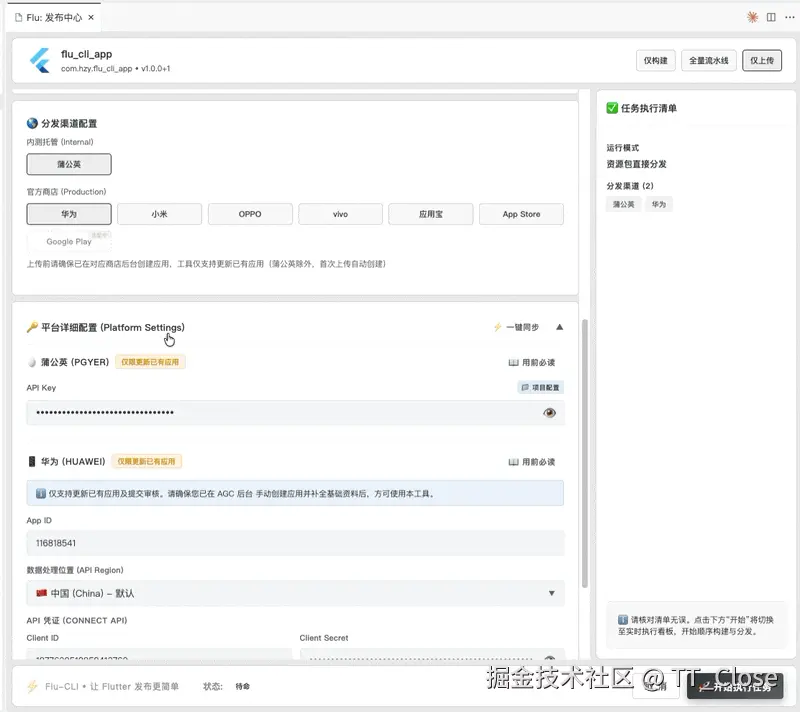Open the more actions ellipsis menu
Screen dimensions: 800x712
[x=790, y=17]
